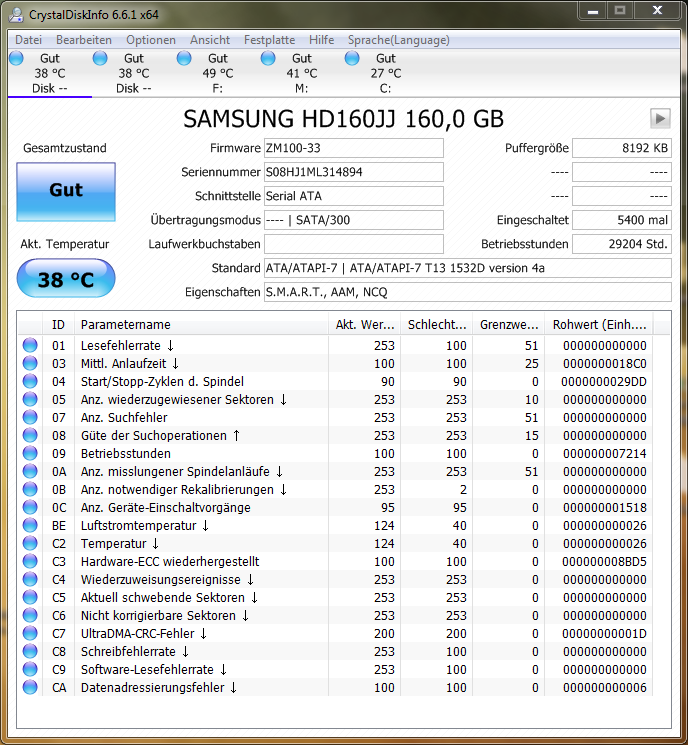Click the CrystalDiskInfo title bar app icon
688x745 pixels.
(16, 15)
